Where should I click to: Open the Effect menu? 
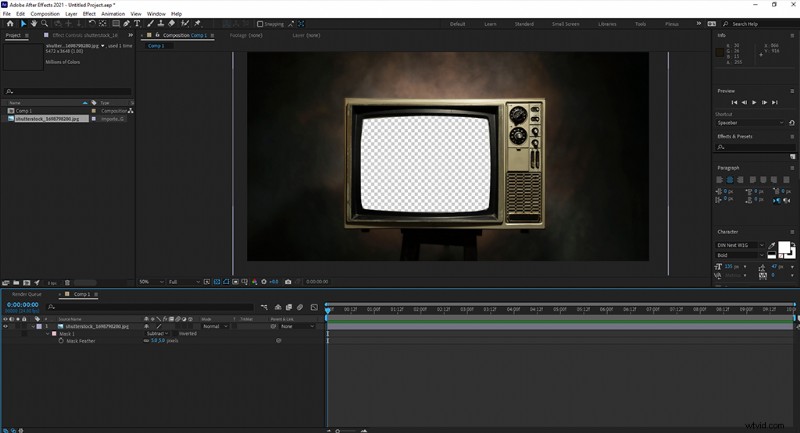pos(89,14)
